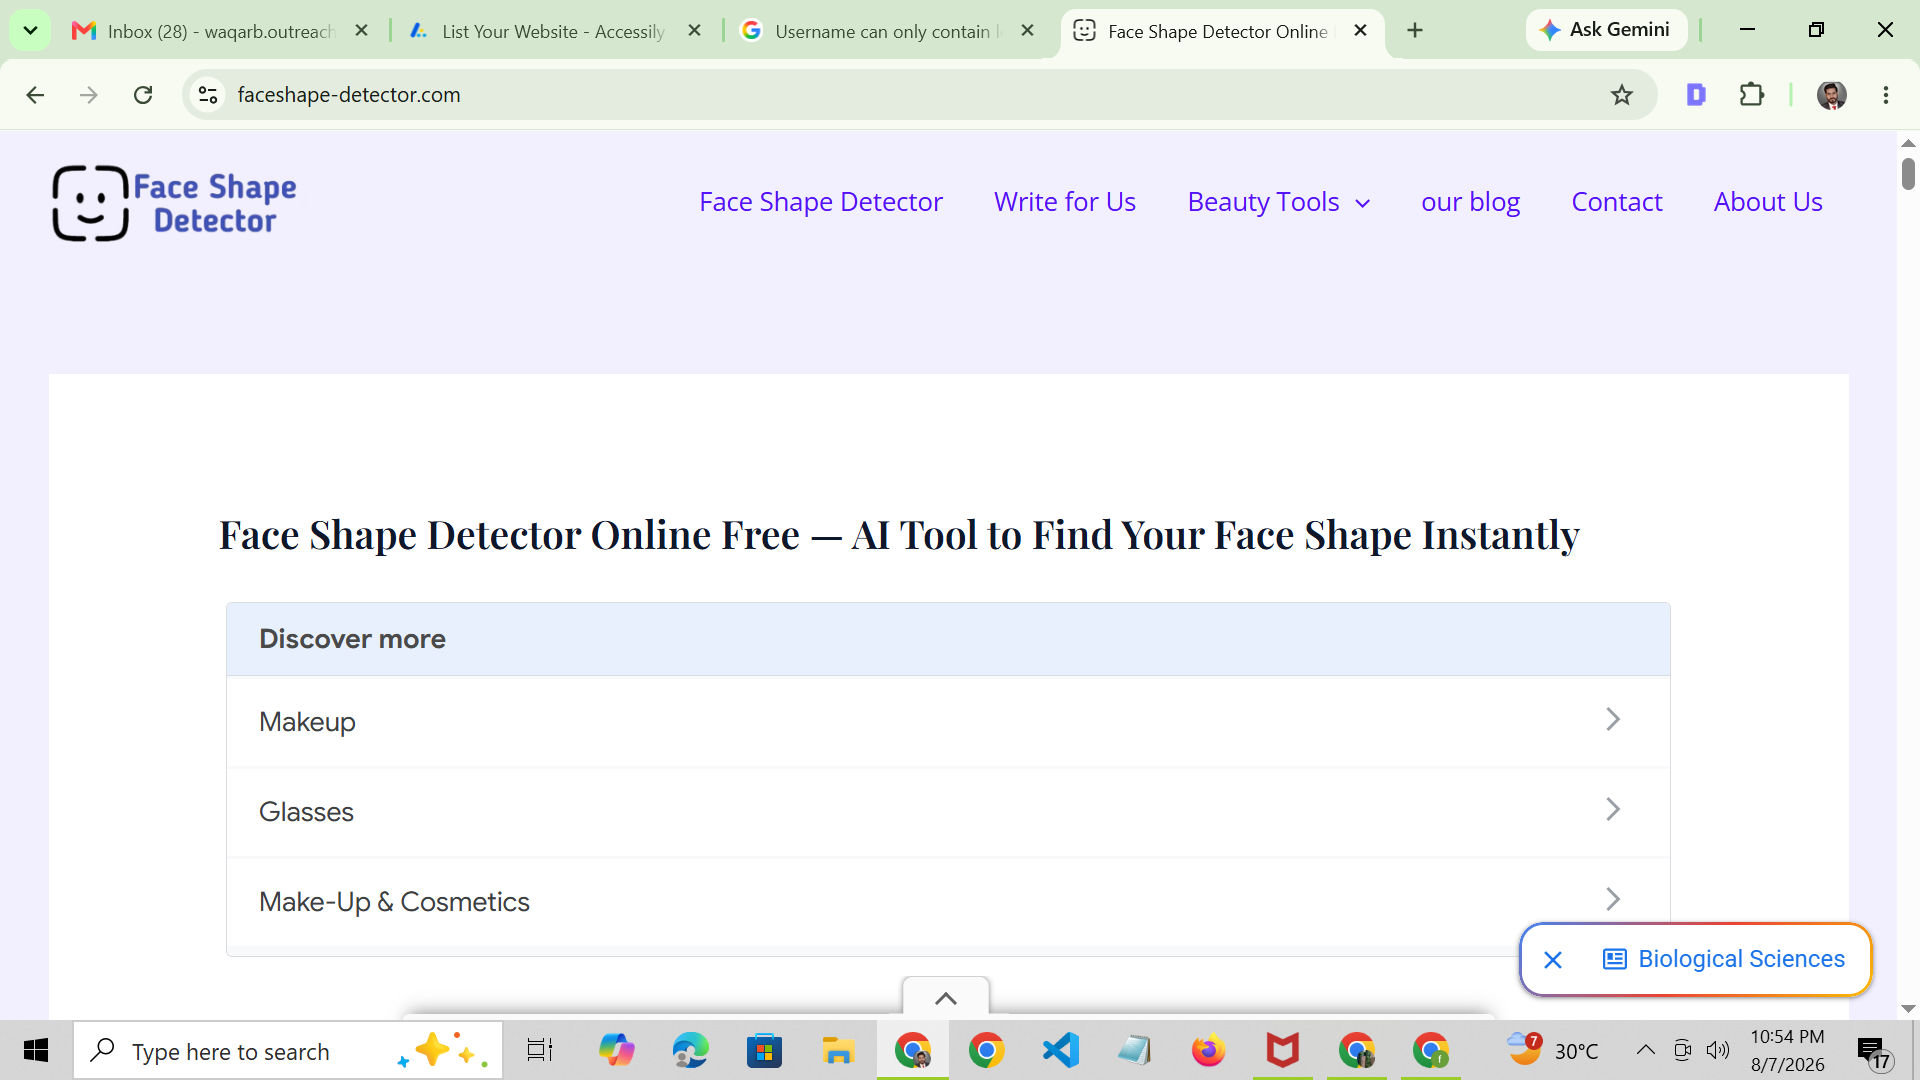Open the Contact page

pos(1617,202)
